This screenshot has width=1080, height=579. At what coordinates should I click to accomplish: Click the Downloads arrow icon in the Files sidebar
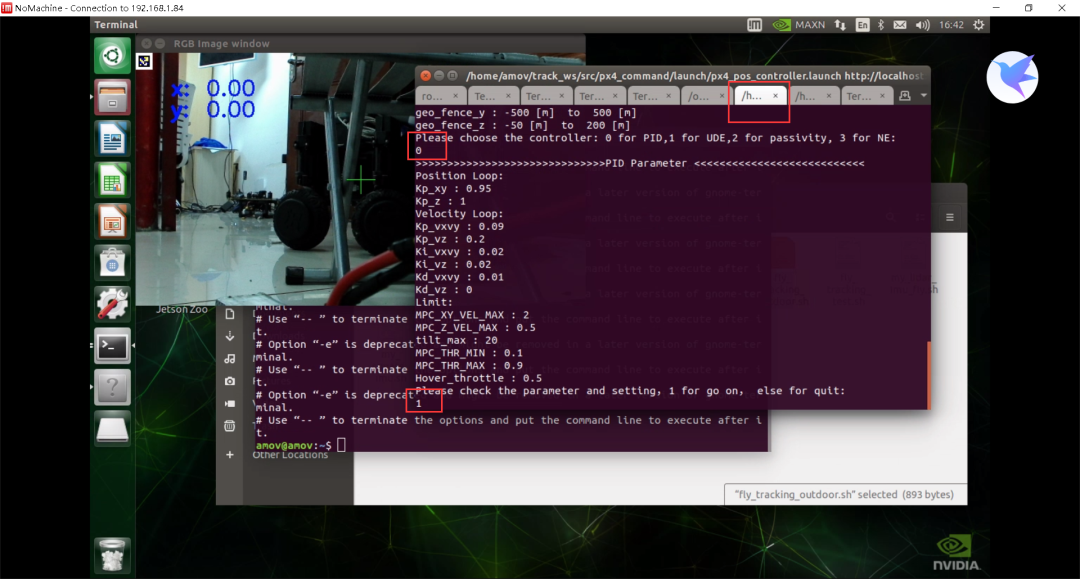[x=230, y=336]
